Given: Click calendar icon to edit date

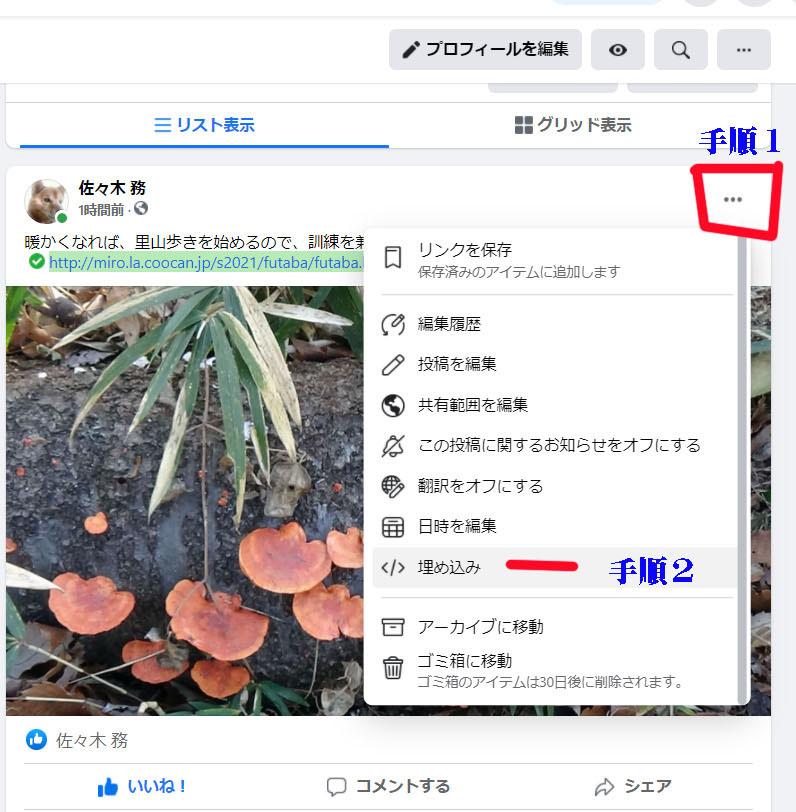Looking at the screenshot, I should click(x=393, y=526).
